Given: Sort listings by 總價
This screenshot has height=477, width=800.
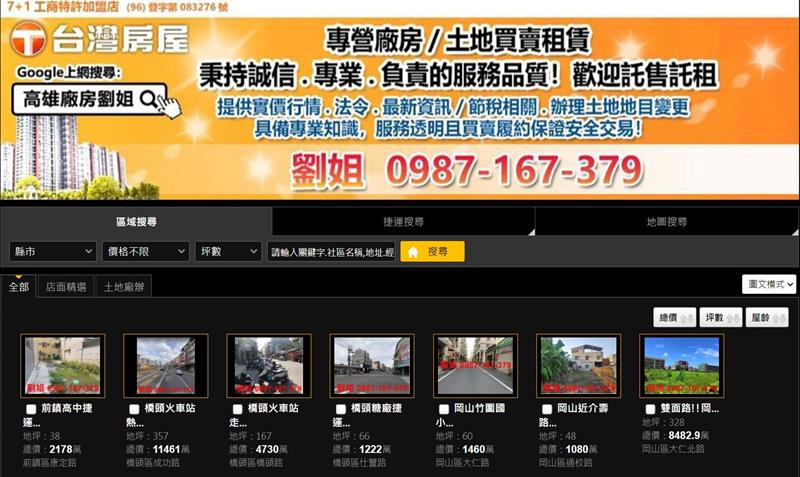Looking at the screenshot, I should pos(675,318).
